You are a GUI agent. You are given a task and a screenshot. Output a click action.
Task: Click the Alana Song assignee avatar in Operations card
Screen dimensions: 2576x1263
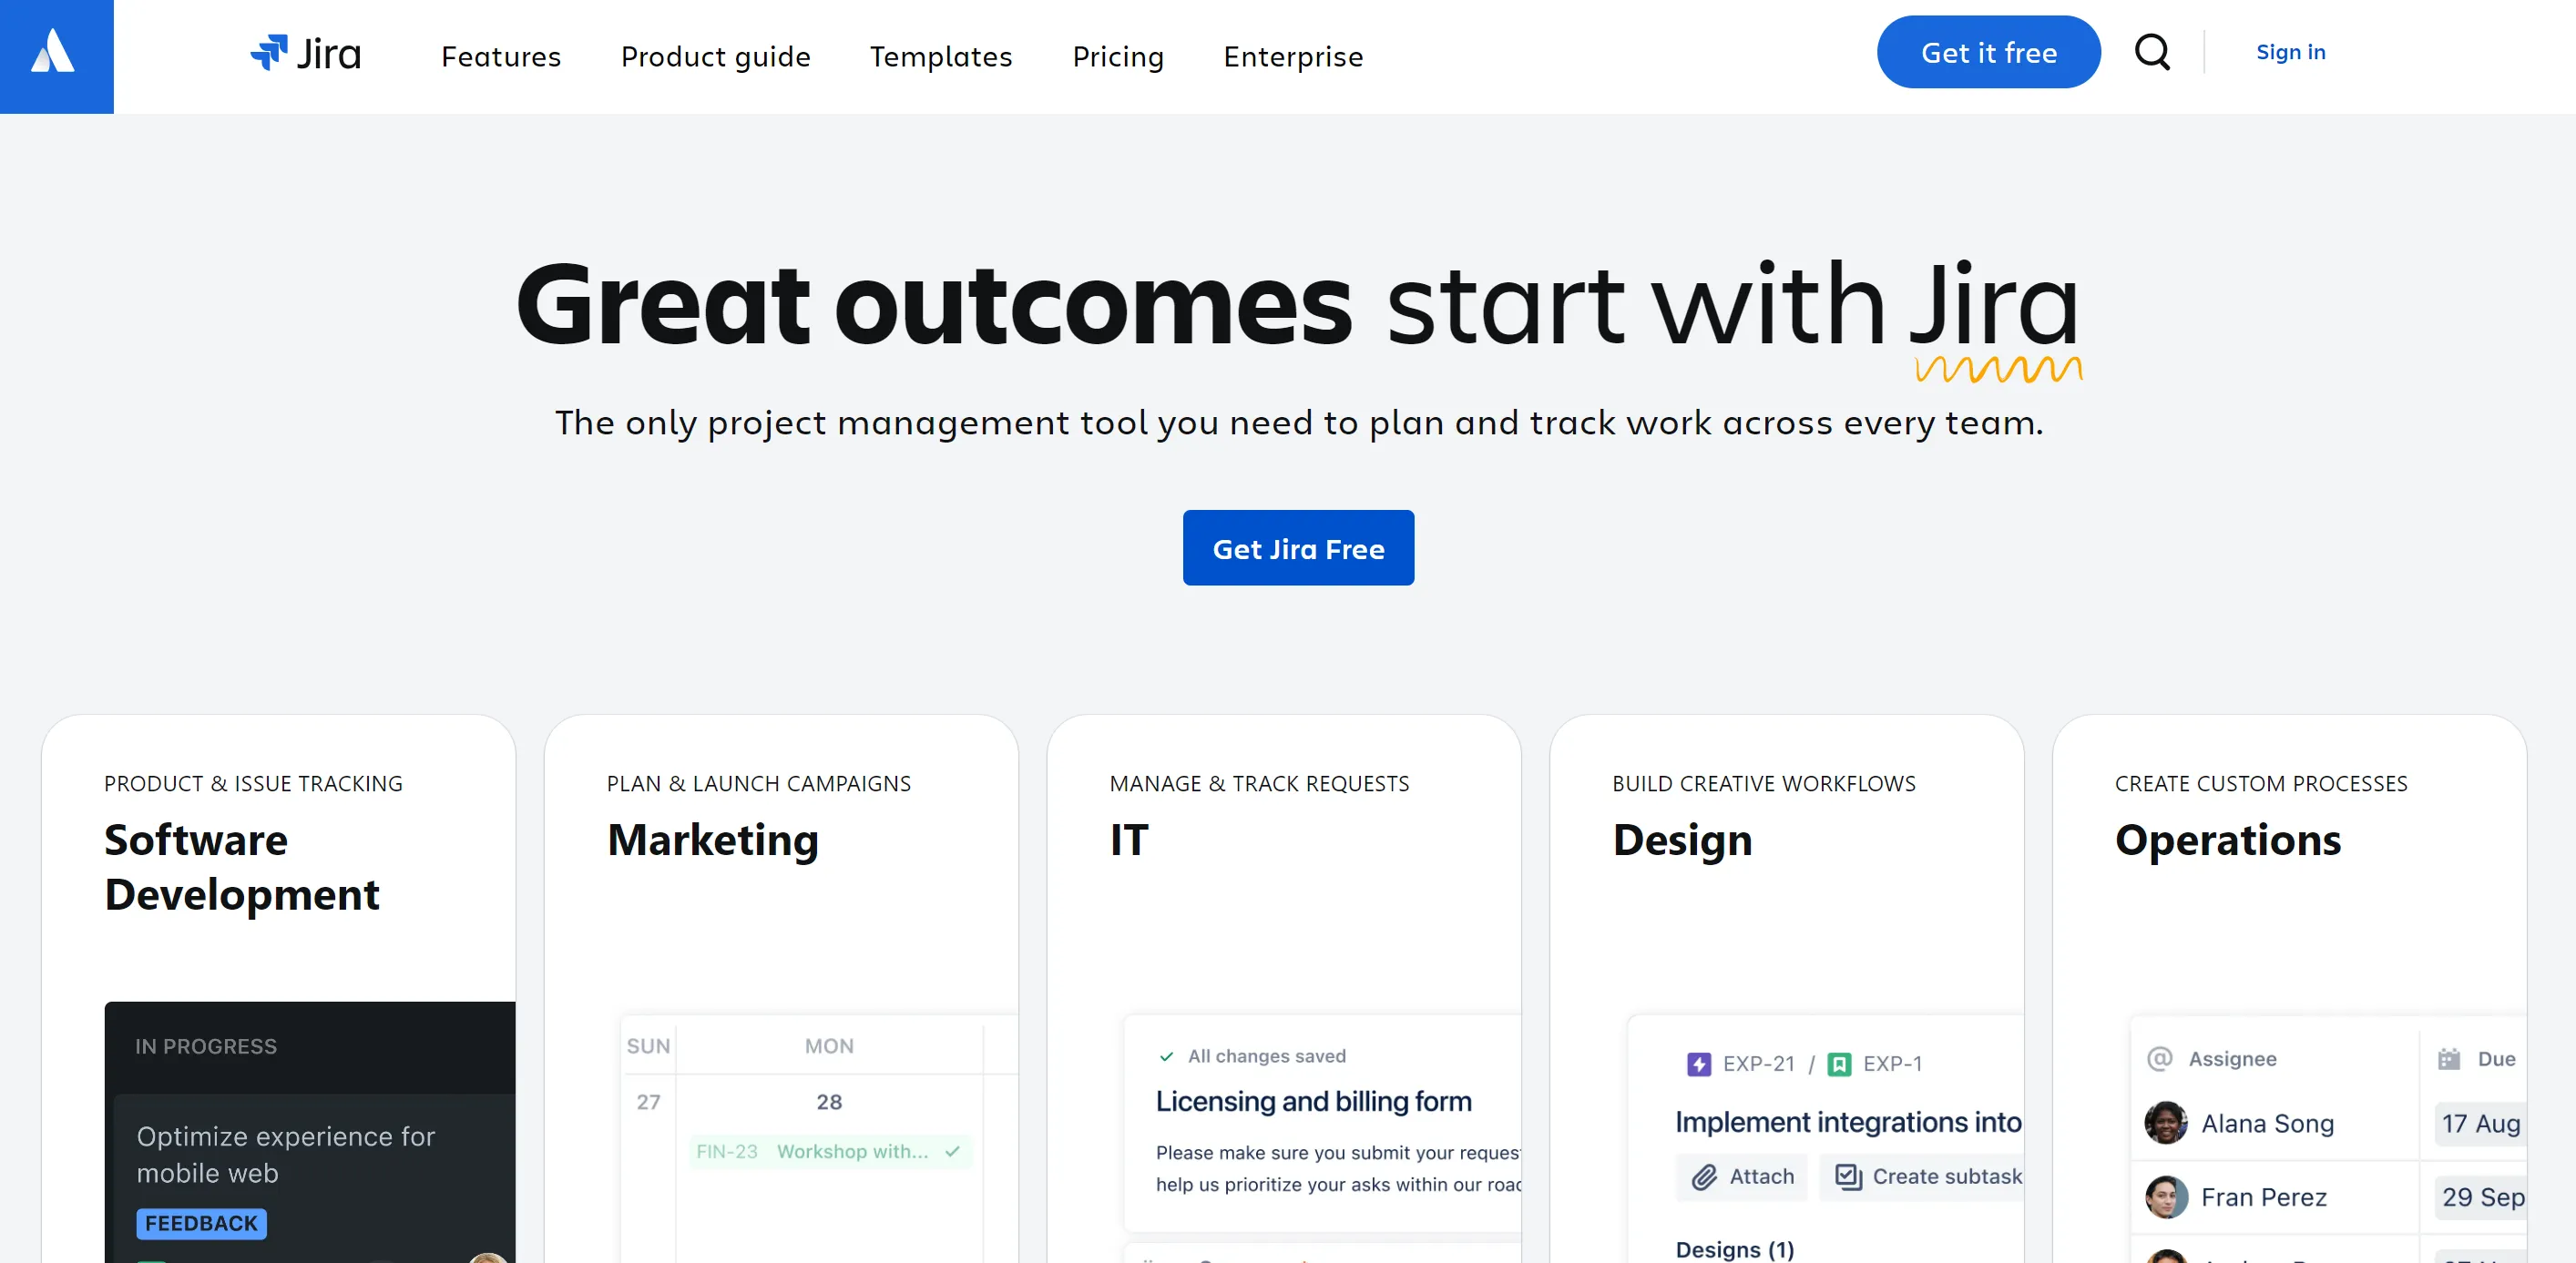pos(2165,1125)
